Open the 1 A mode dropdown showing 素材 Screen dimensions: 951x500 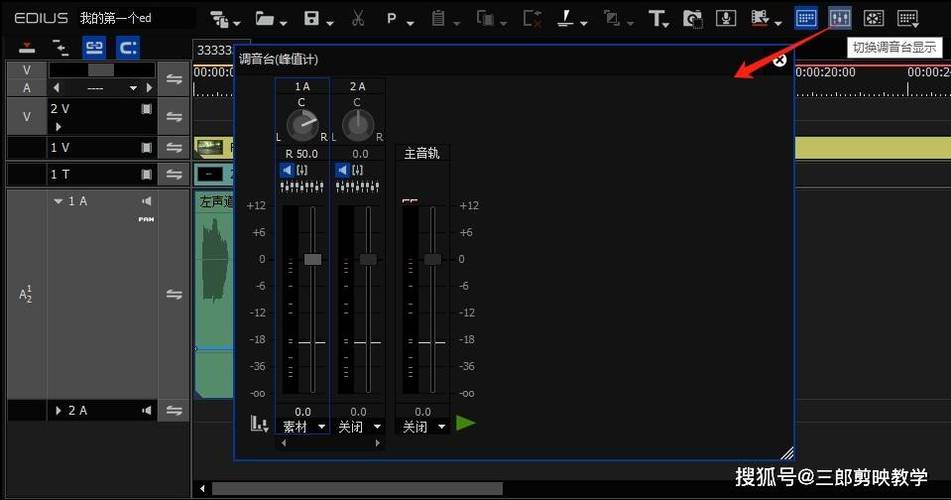pyautogui.click(x=303, y=427)
